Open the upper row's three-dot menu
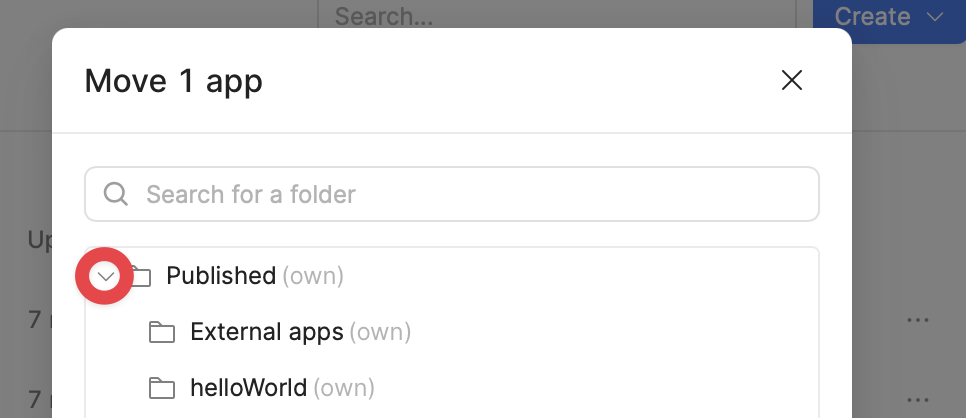The height and width of the screenshot is (418, 966). tap(918, 320)
